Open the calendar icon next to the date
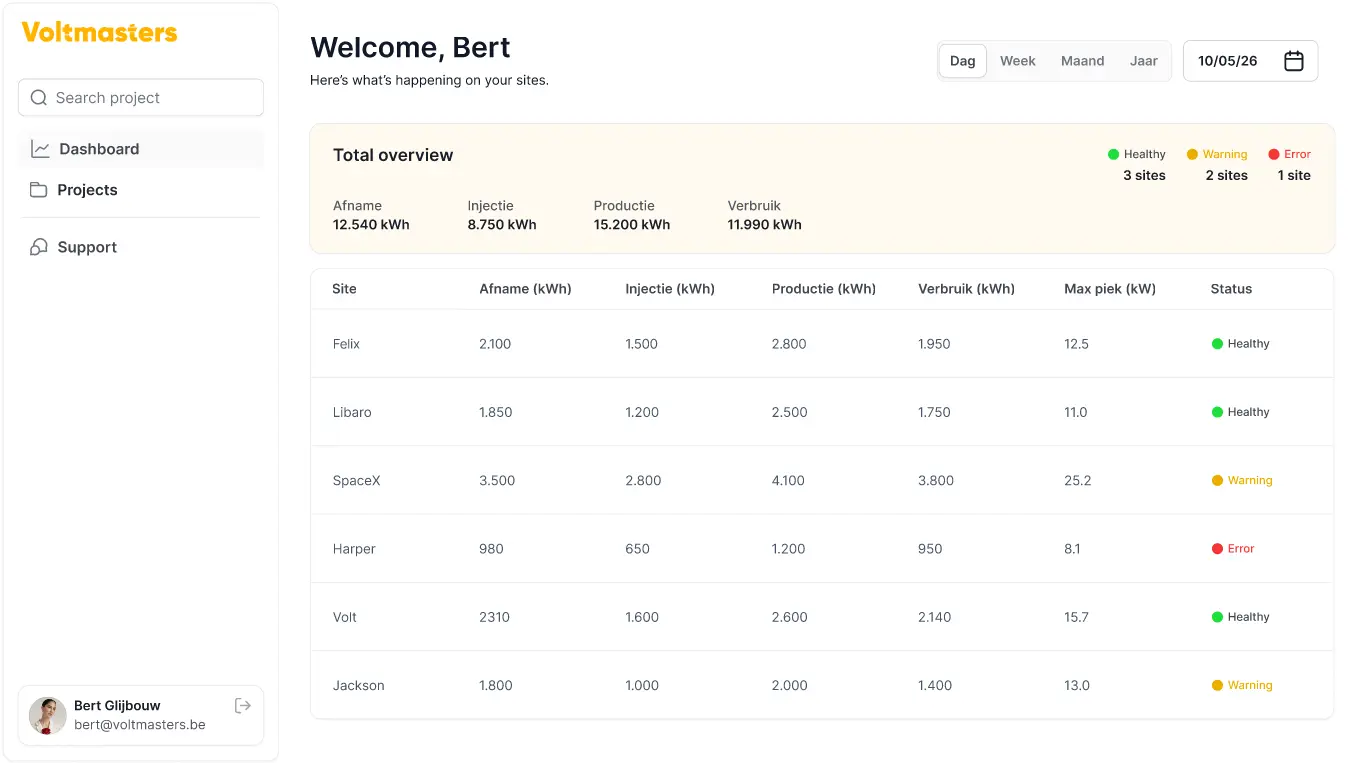 pos(1294,60)
